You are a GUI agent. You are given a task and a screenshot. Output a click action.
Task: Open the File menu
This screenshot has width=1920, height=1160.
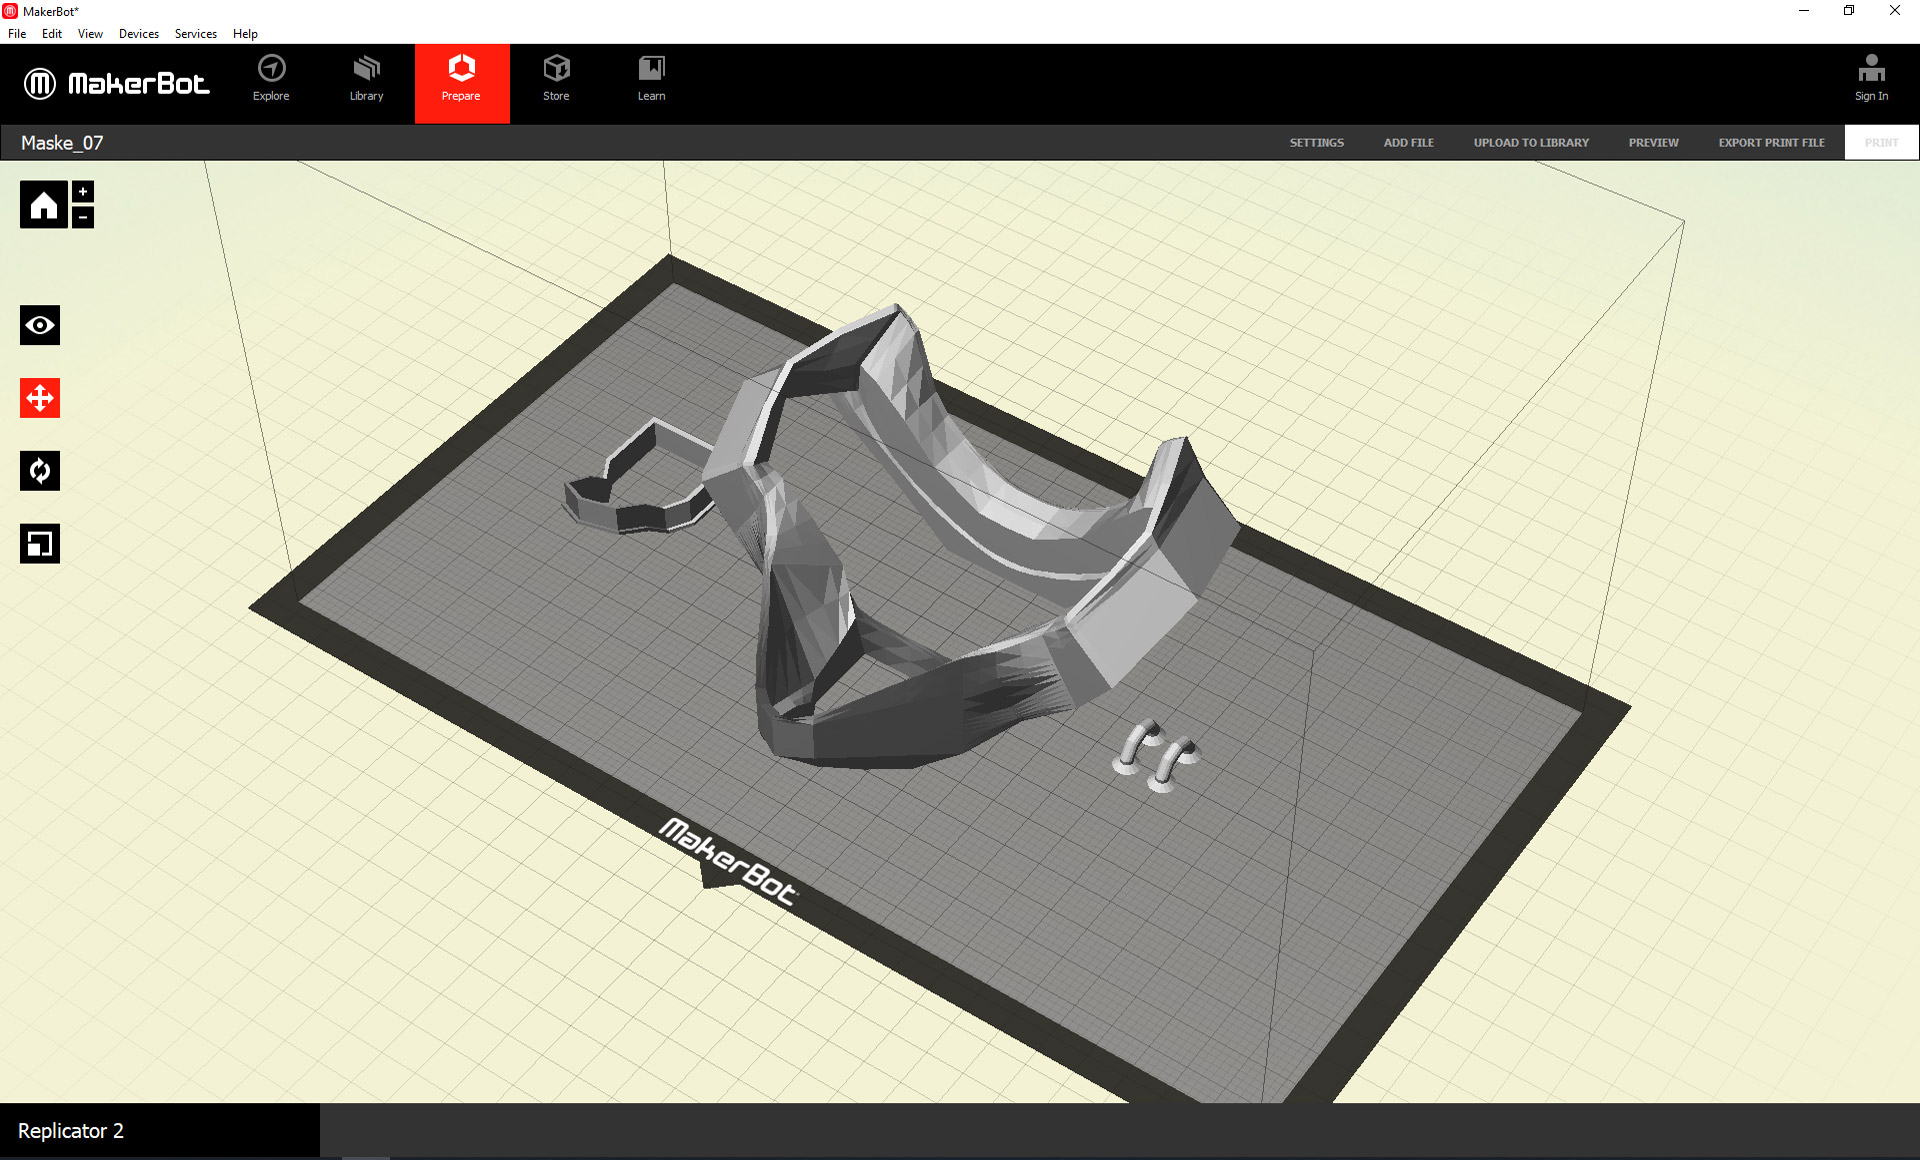point(17,34)
